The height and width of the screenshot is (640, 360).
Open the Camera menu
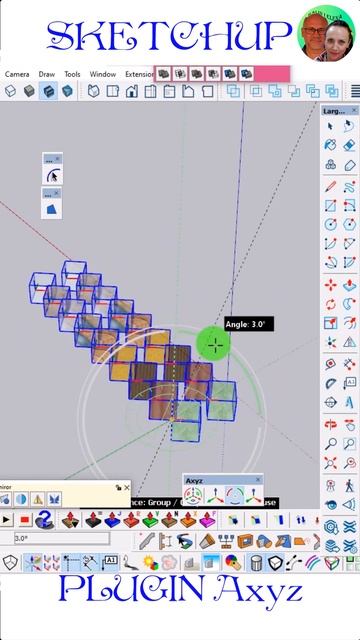pyautogui.click(x=17, y=74)
